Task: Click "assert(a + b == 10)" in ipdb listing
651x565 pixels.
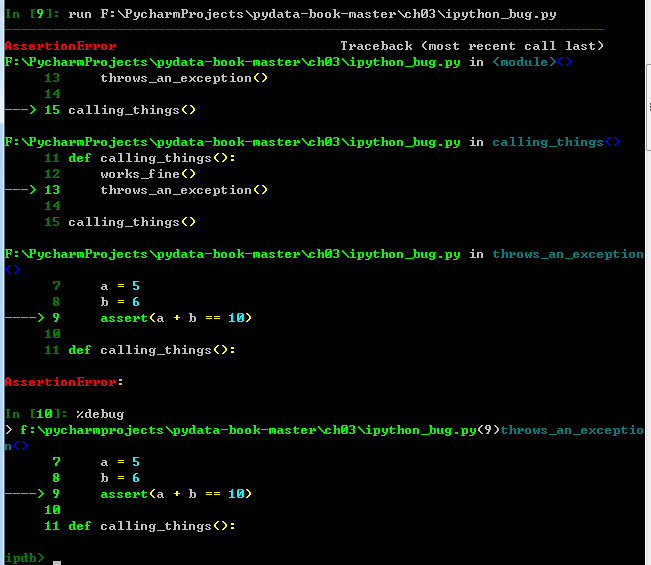Action: [176, 494]
